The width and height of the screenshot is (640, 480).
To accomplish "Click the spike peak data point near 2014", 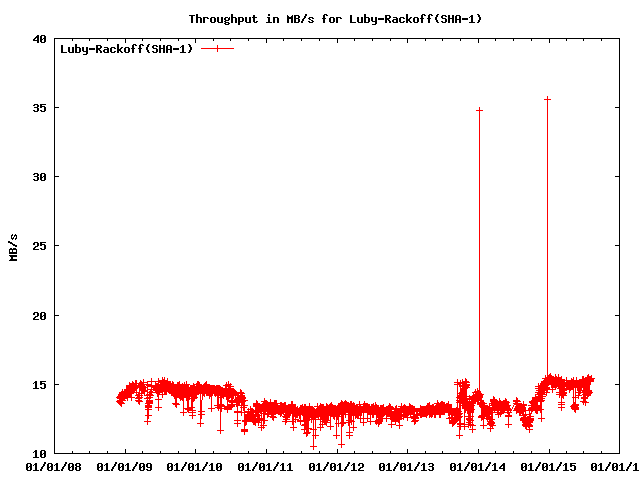I will [x=479, y=110].
